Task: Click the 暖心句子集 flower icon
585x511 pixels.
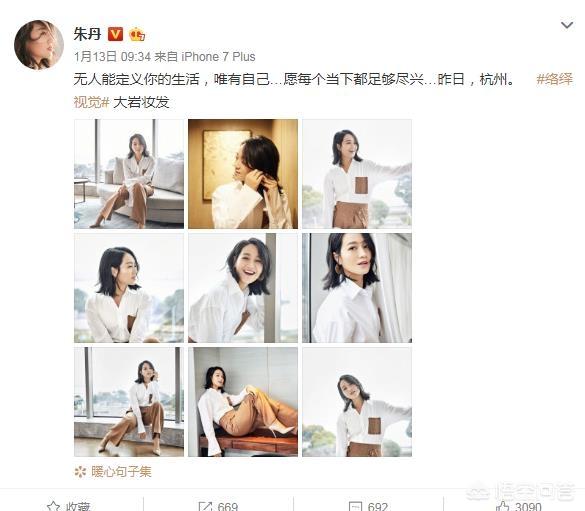Action: [80, 472]
